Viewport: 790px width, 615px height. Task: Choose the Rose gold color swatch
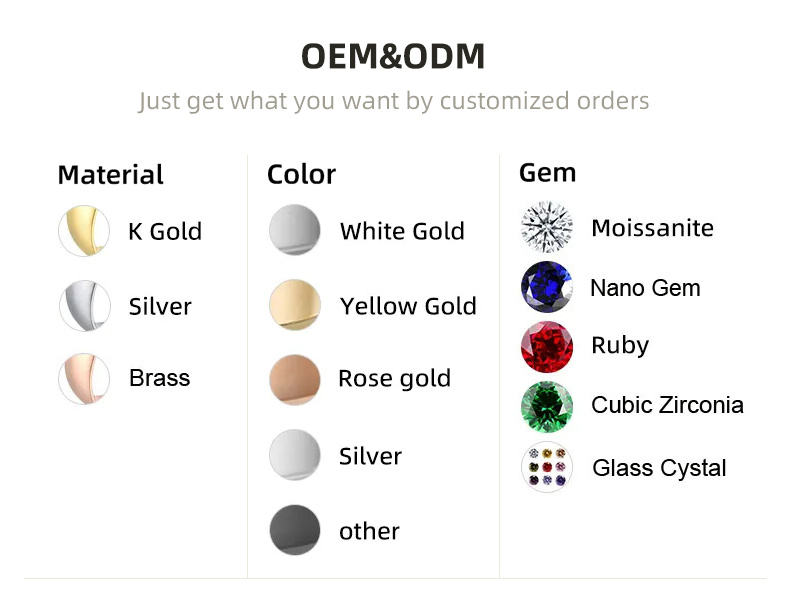(295, 379)
